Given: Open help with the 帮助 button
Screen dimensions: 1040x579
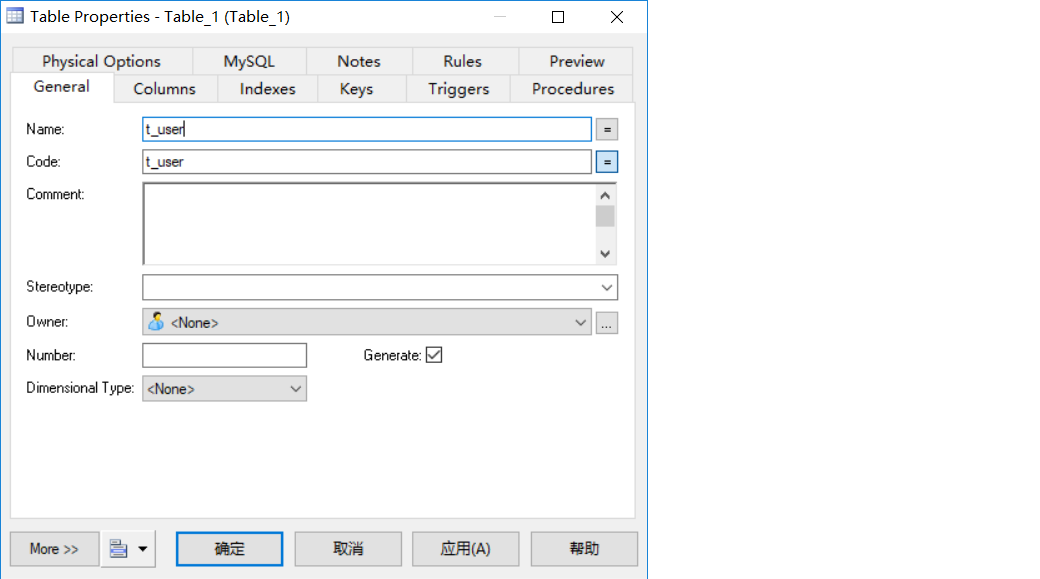Looking at the screenshot, I should click(584, 548).
